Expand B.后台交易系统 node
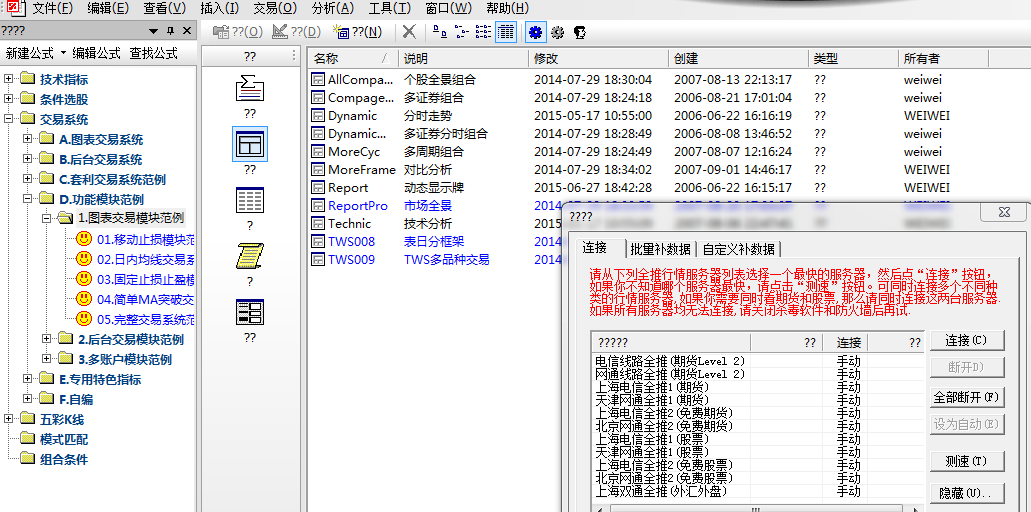This screenshot has width=1031, height=512. (x=27, y=159)
